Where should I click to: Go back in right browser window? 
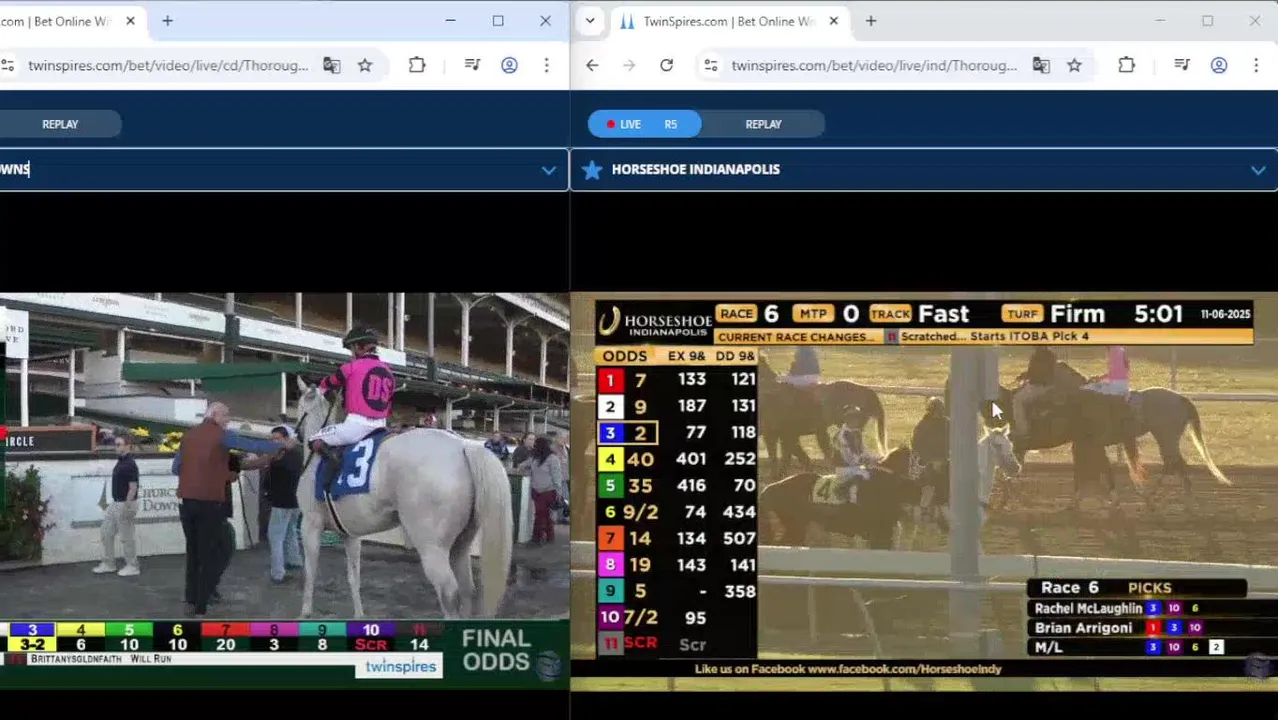pos(592,65)
